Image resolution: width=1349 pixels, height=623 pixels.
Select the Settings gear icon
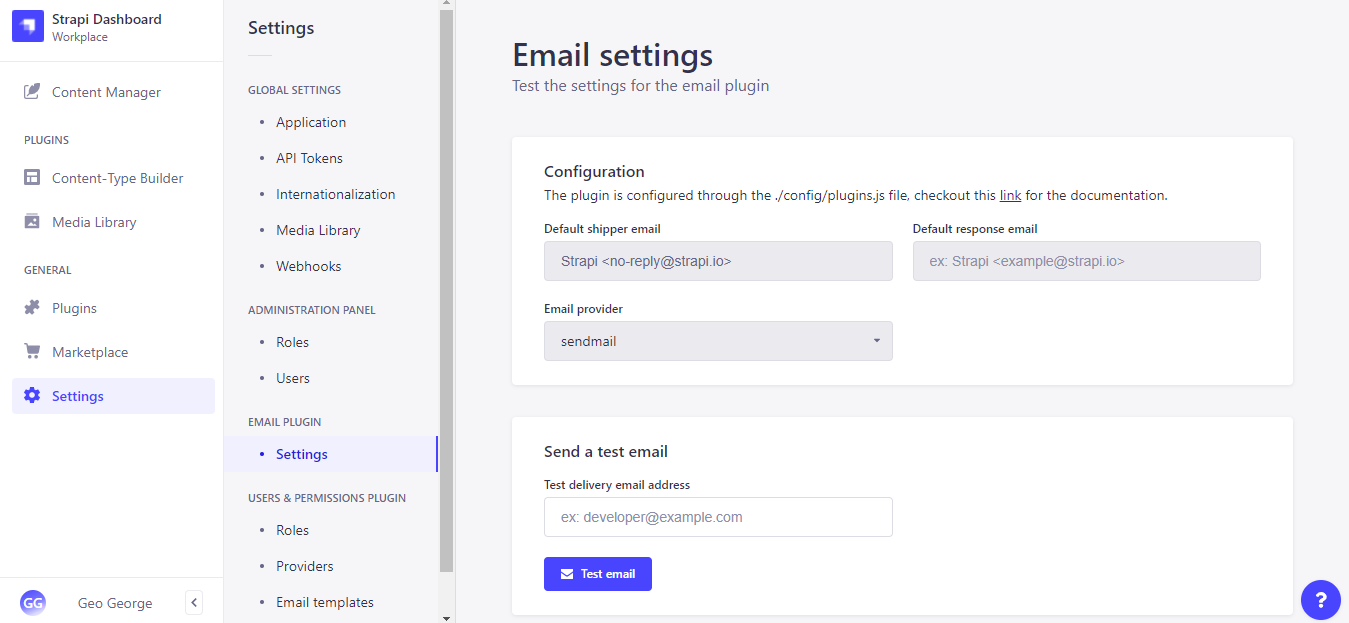(33, 395)
